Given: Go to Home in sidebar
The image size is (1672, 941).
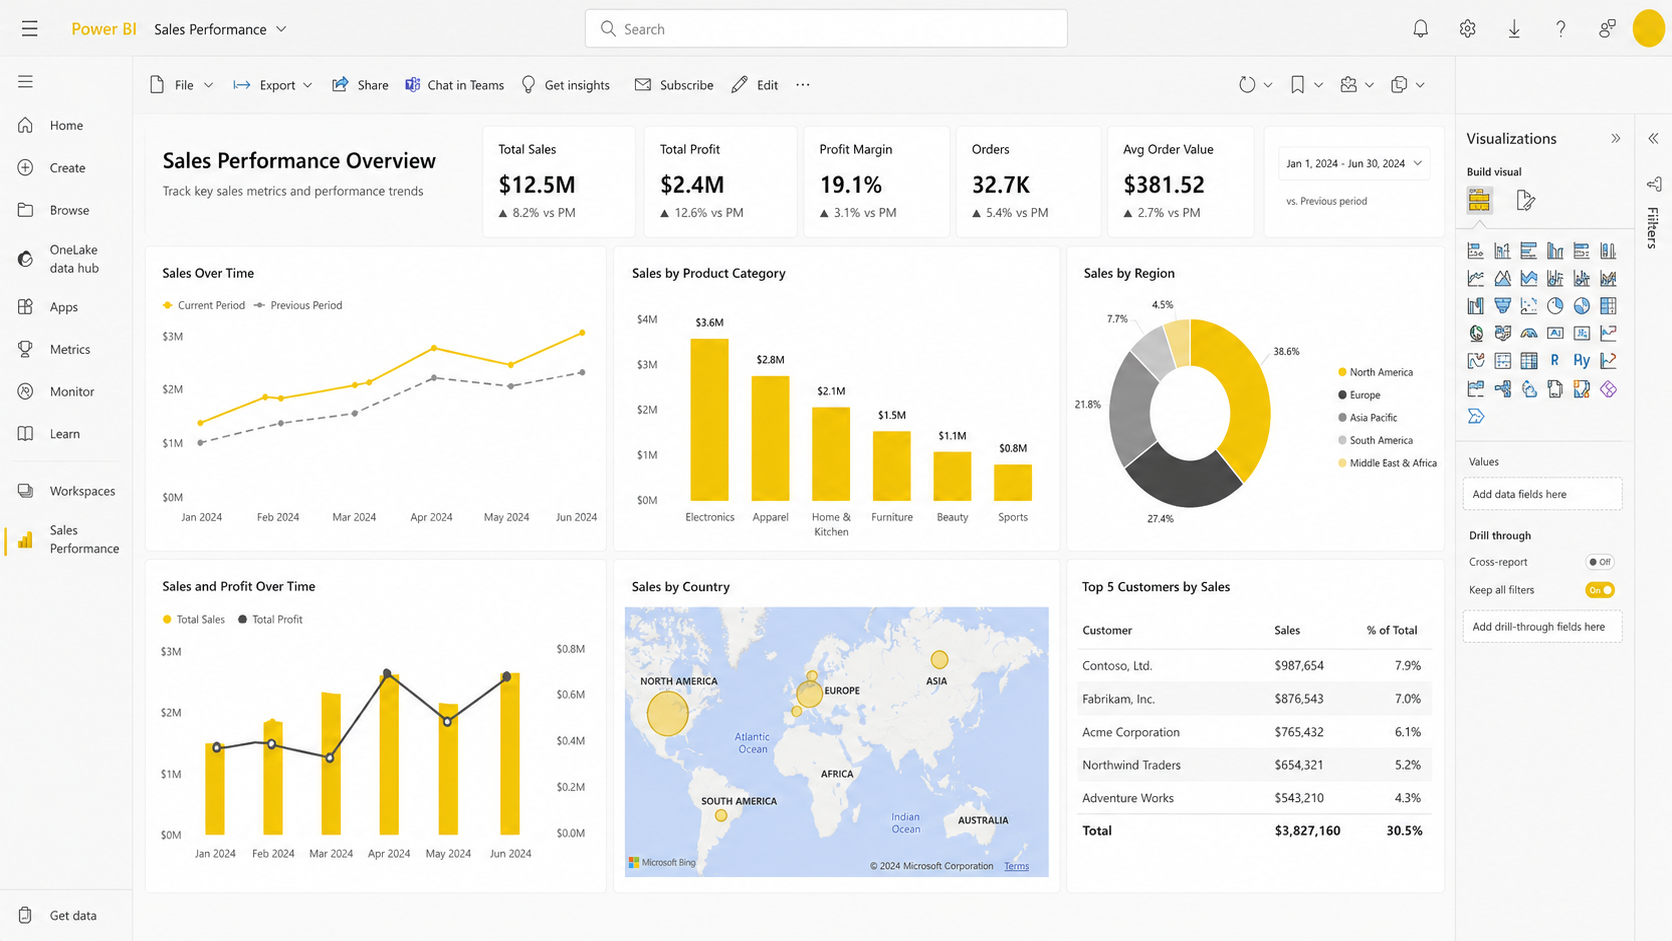Looking at the screenshot, I should pos(66,125).
